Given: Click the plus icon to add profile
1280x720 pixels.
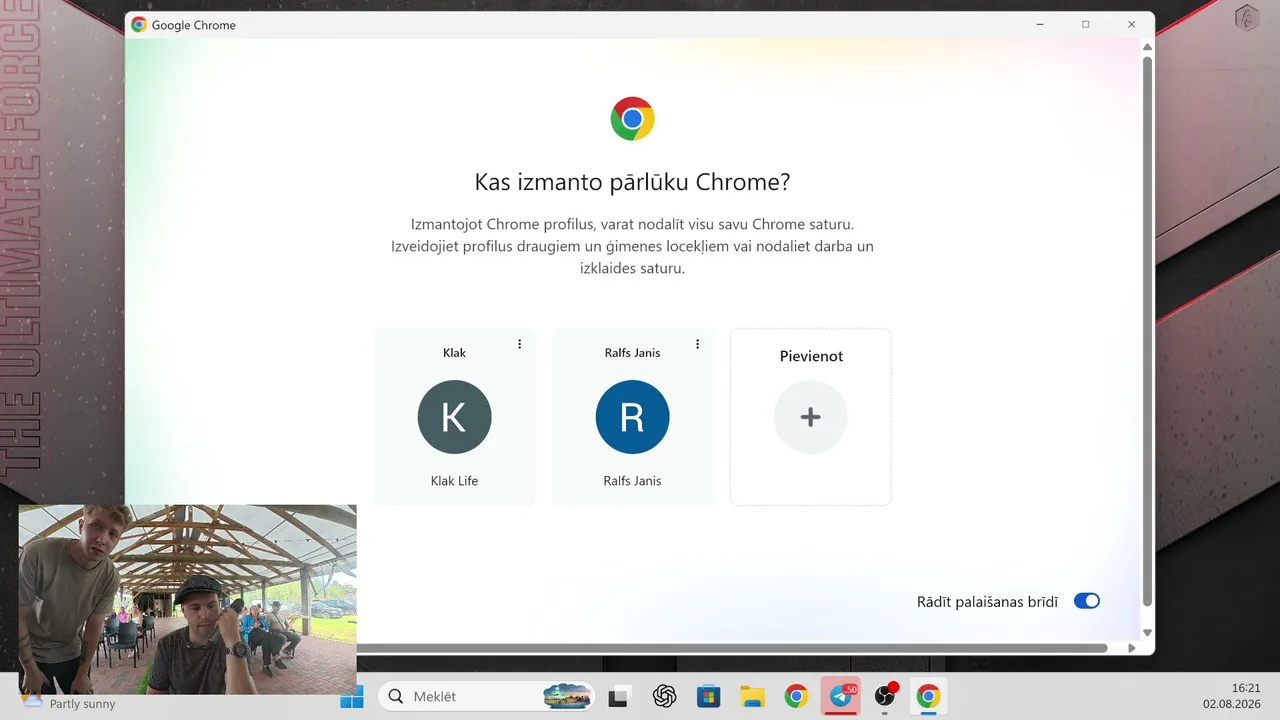Looking at the screenshot, I should coord(810,417).
